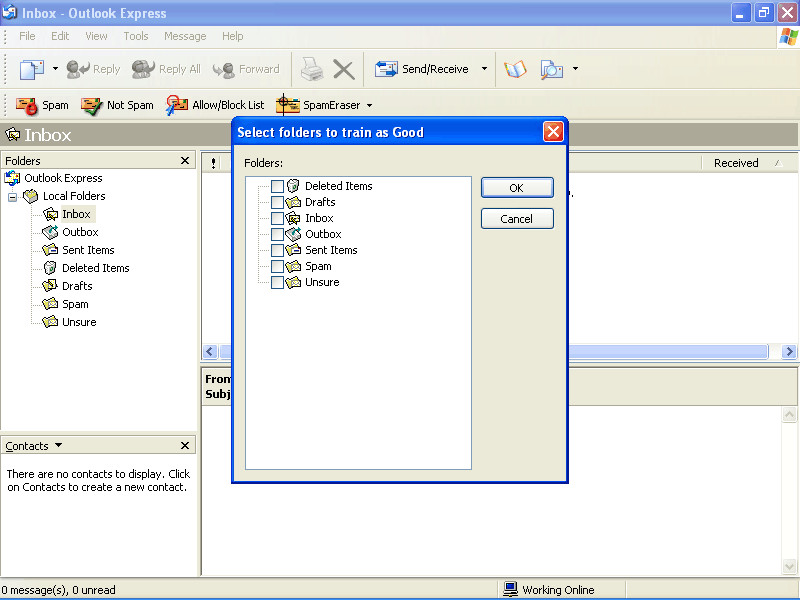Open the Send/Receive dropdown arrow
800x600 pixels.
tap(484, 68)
